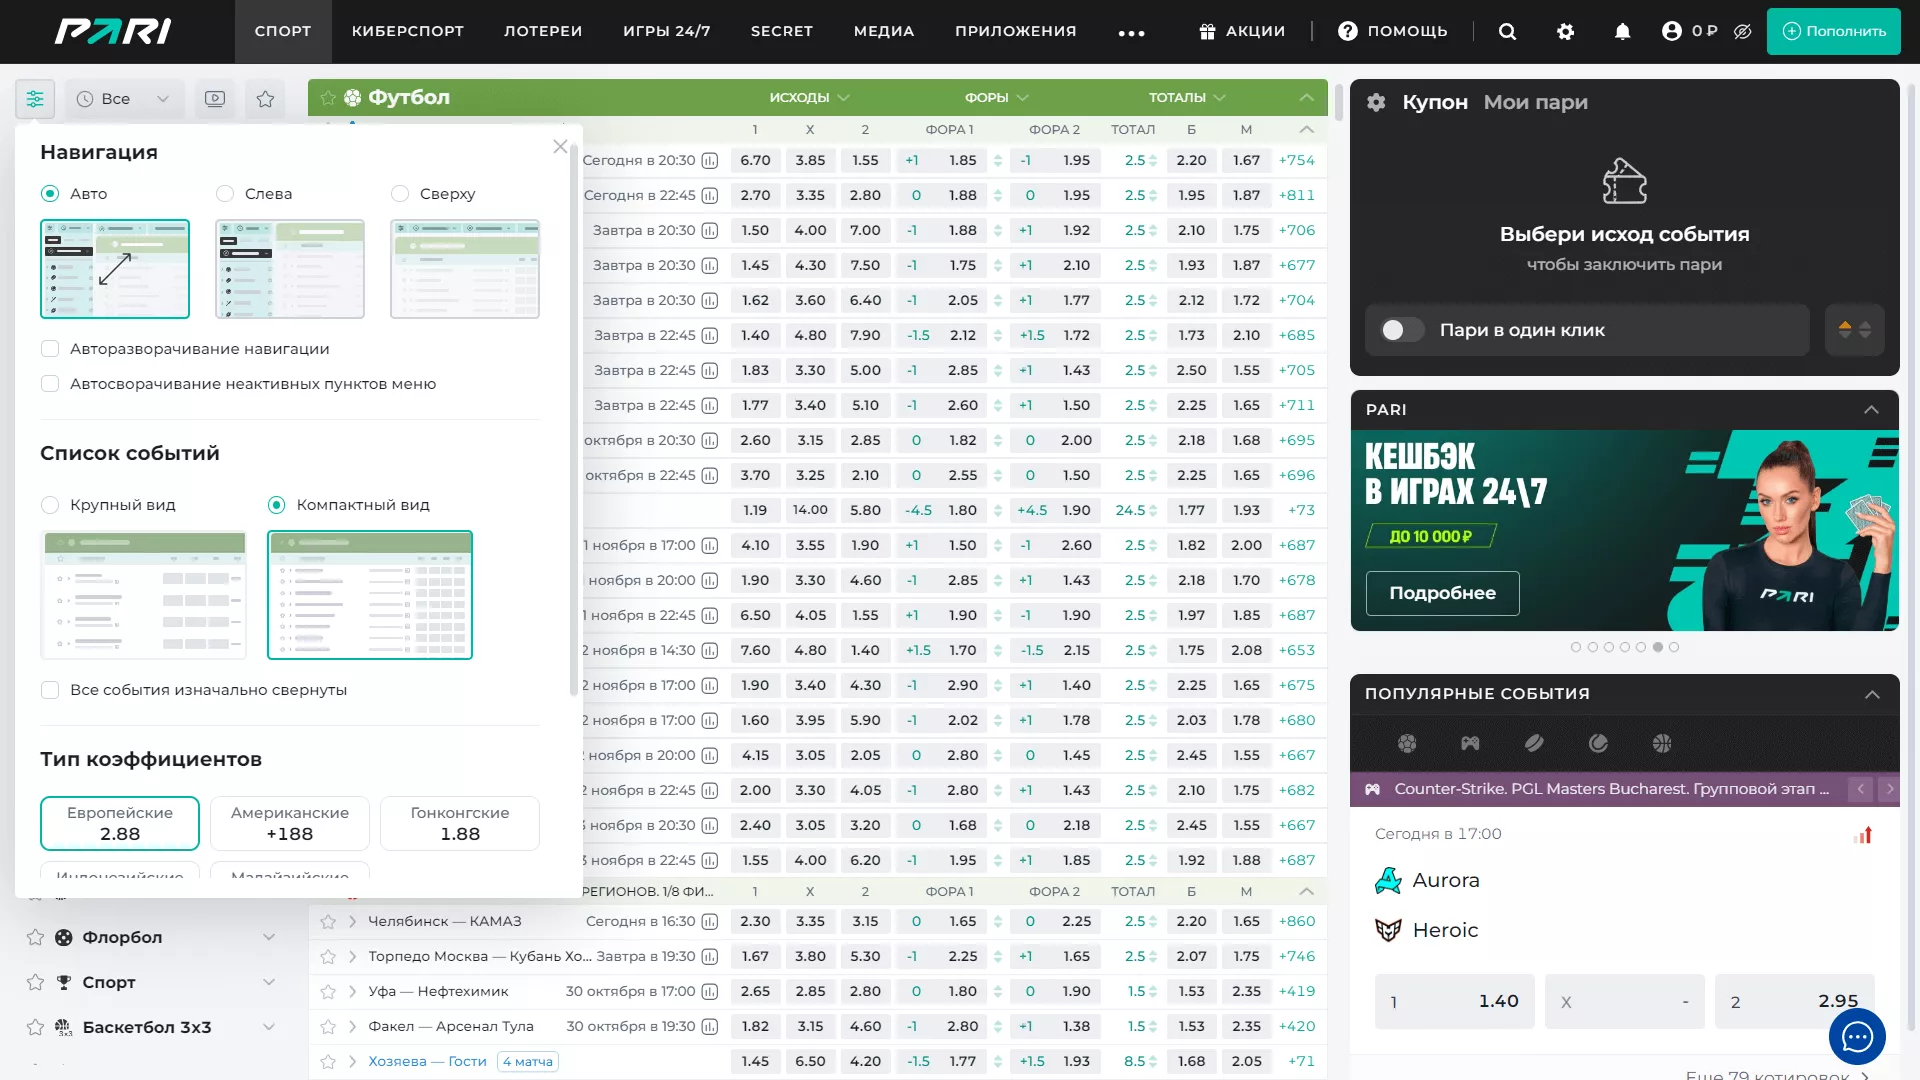Open the notifications bell icon

pos(1622,31)
